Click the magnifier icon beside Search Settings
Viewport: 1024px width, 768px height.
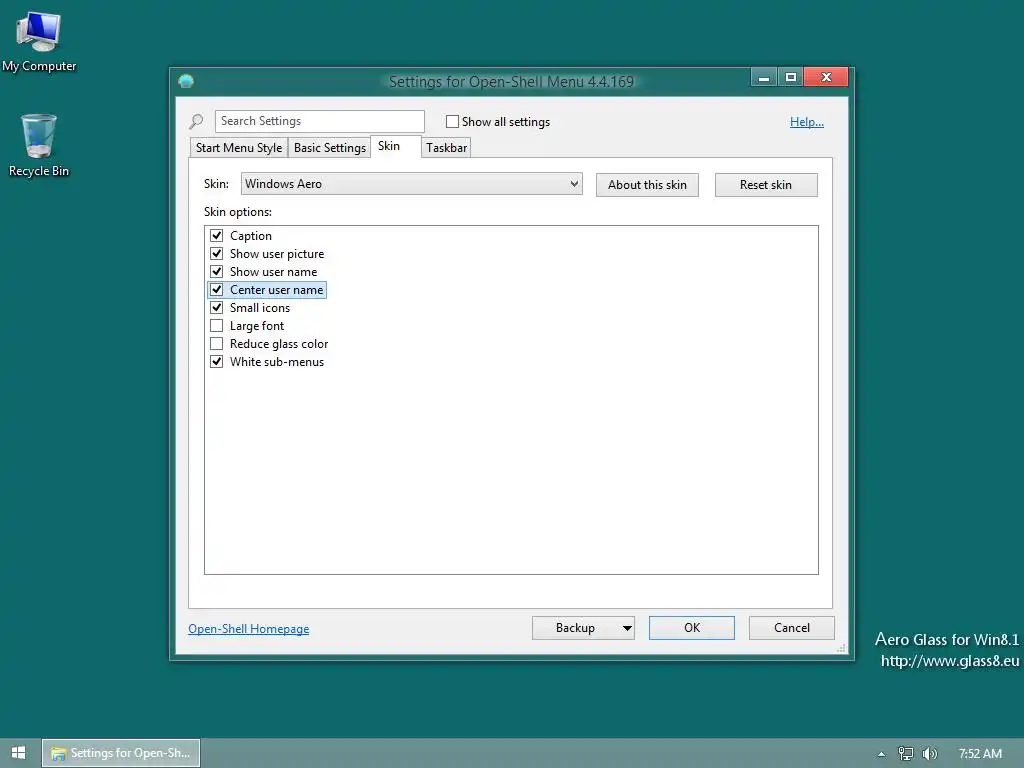click(x=196, y=121)
